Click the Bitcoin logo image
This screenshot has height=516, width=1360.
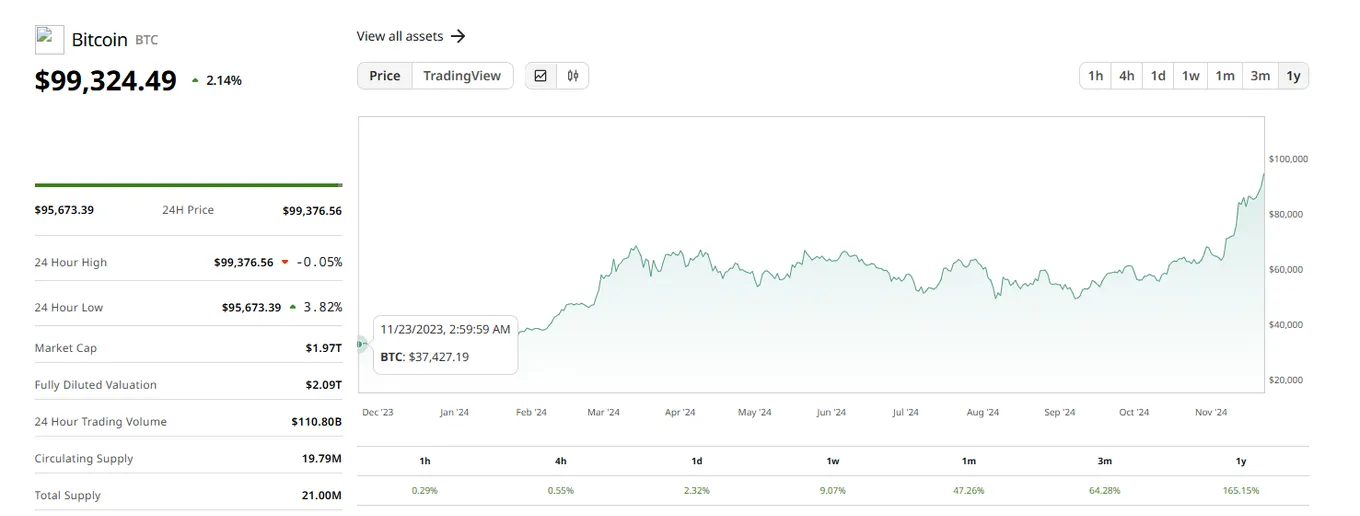coord(49,39)
